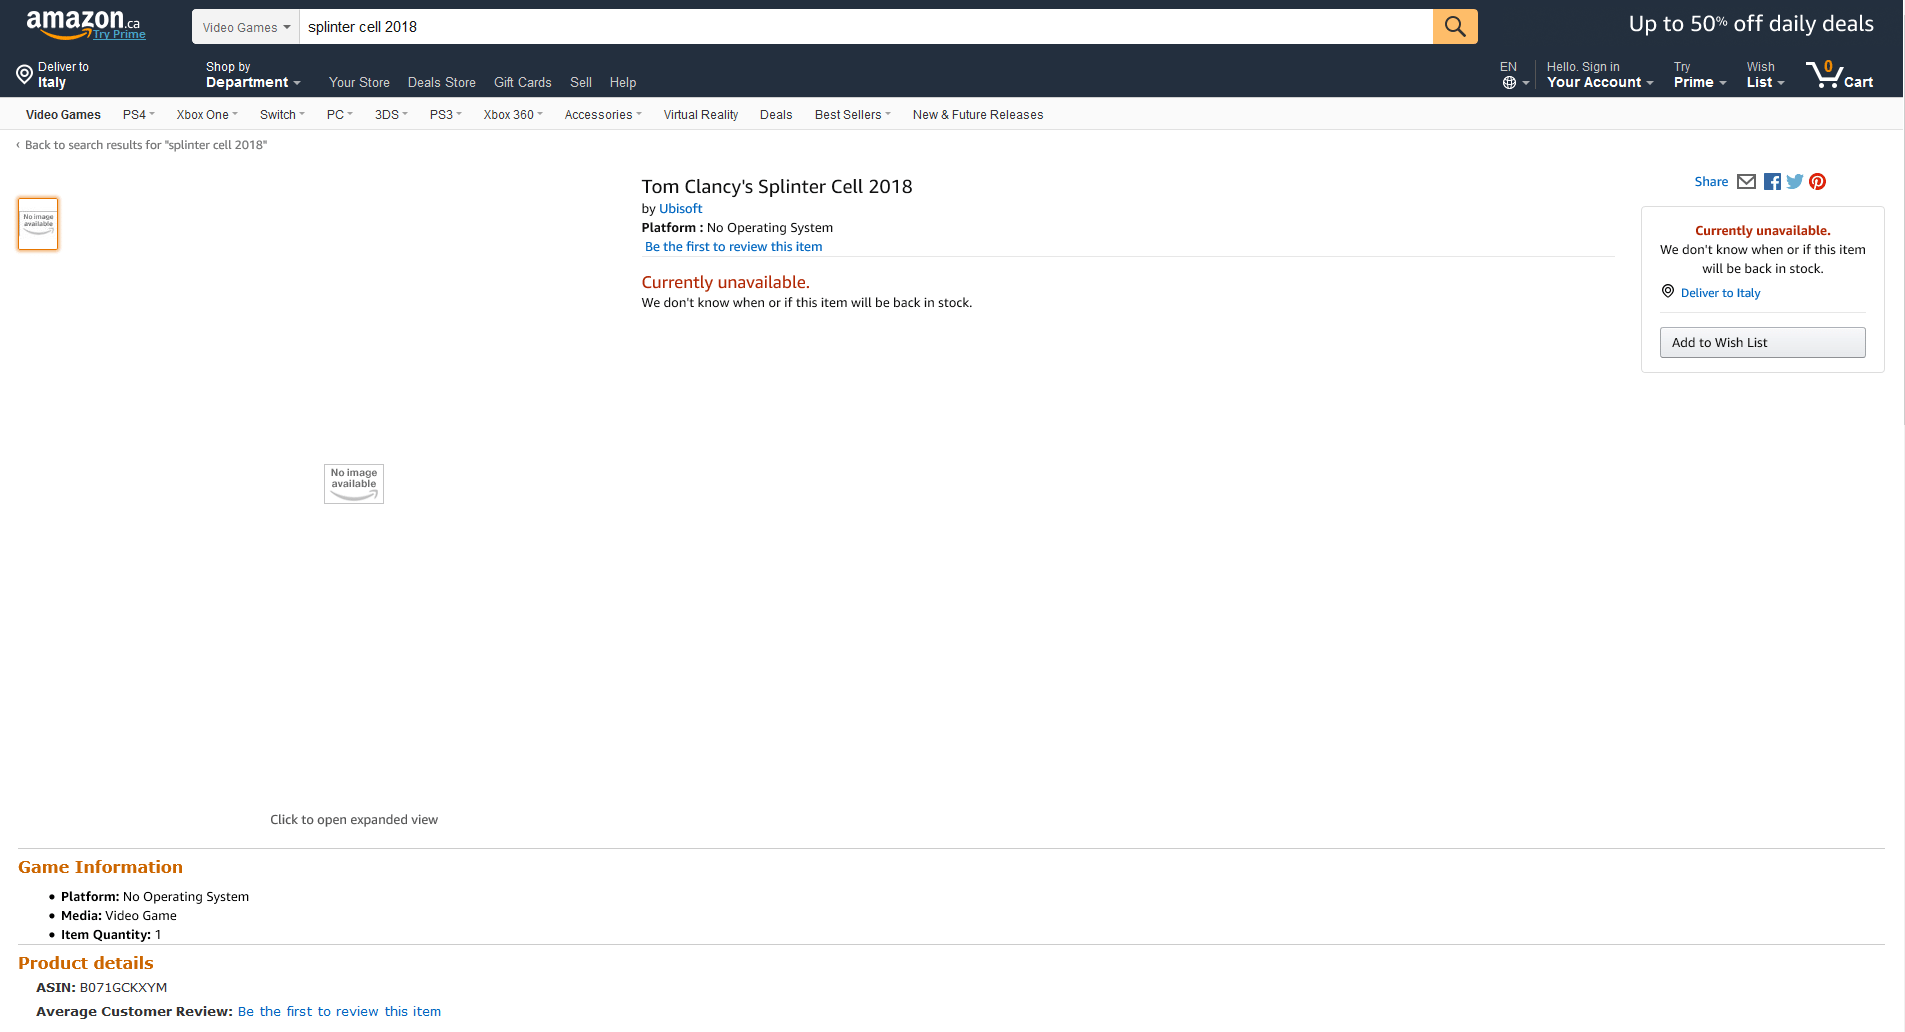Image resolution: width=1905 pixels, height=1032 pixels.
Task: Click the Add to Wish List button
Action: tap(1762, 343)
